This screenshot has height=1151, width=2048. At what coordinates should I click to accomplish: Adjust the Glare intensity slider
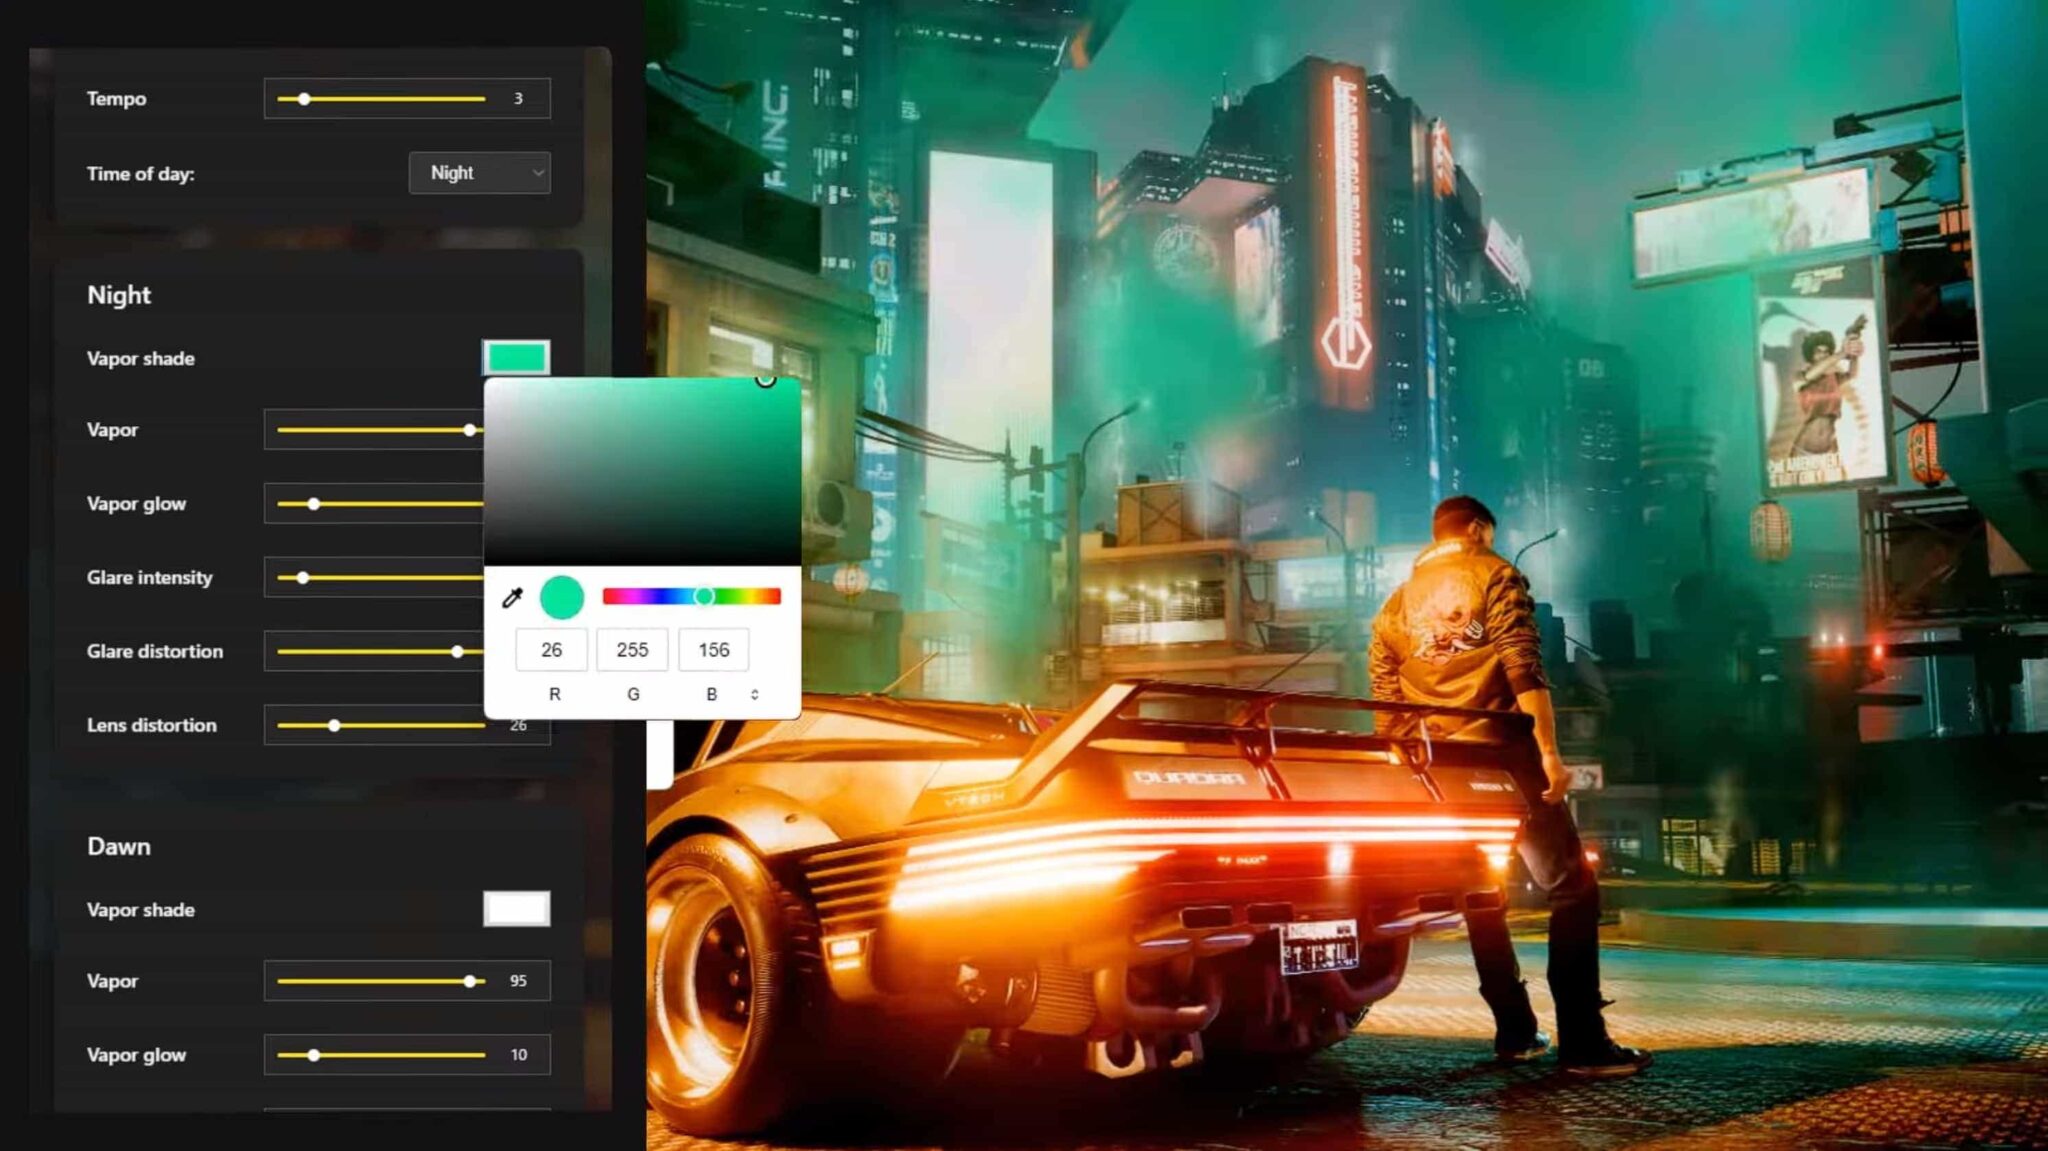(303, 577)
